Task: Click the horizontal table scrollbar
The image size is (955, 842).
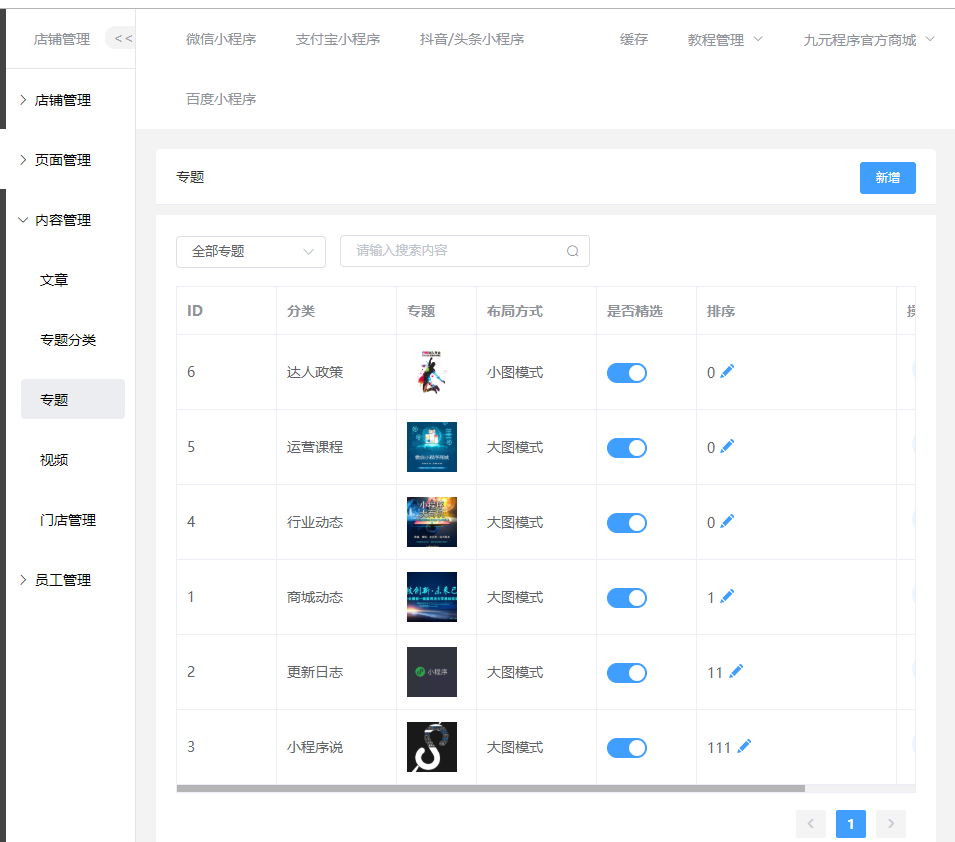Action: coord(490,789)
